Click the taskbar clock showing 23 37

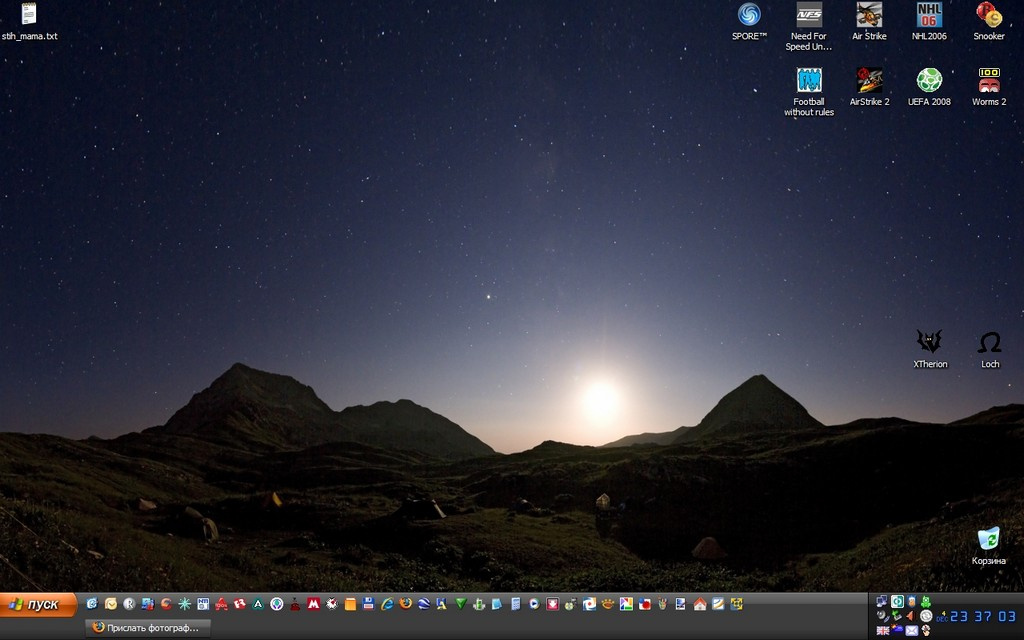[983, 616]
